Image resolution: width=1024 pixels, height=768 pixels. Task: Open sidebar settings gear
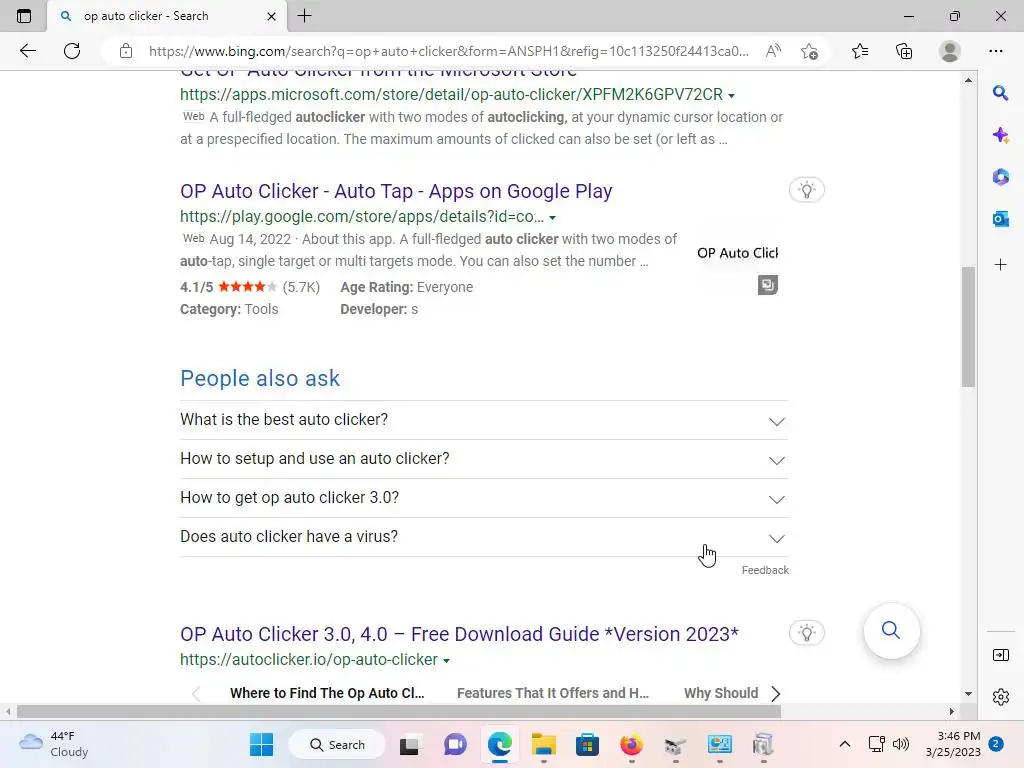1000,697
